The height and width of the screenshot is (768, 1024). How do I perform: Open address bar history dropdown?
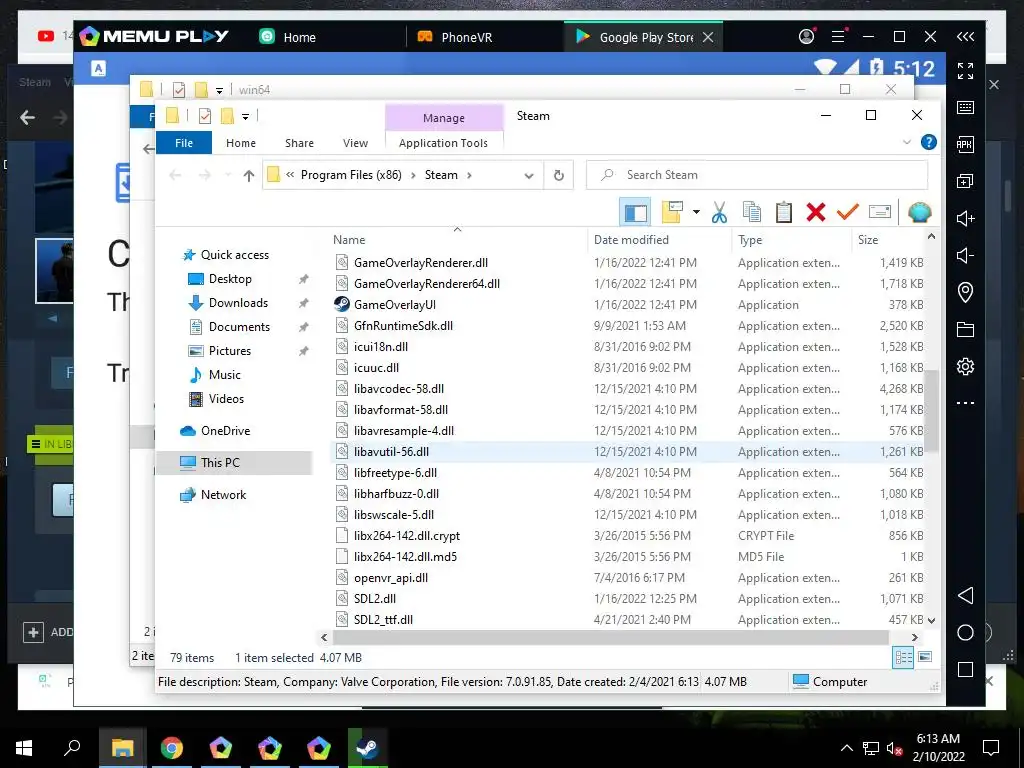click(x=529, y=175)
